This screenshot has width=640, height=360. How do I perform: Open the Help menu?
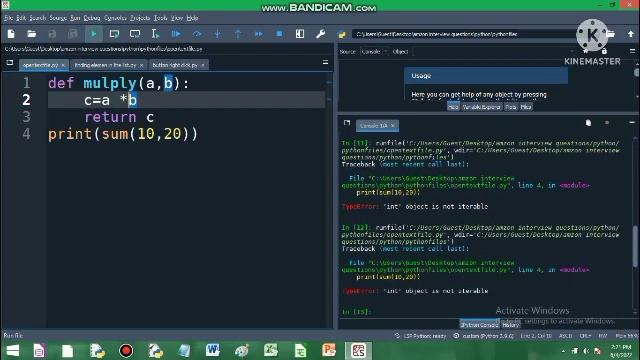pos(192,18)
